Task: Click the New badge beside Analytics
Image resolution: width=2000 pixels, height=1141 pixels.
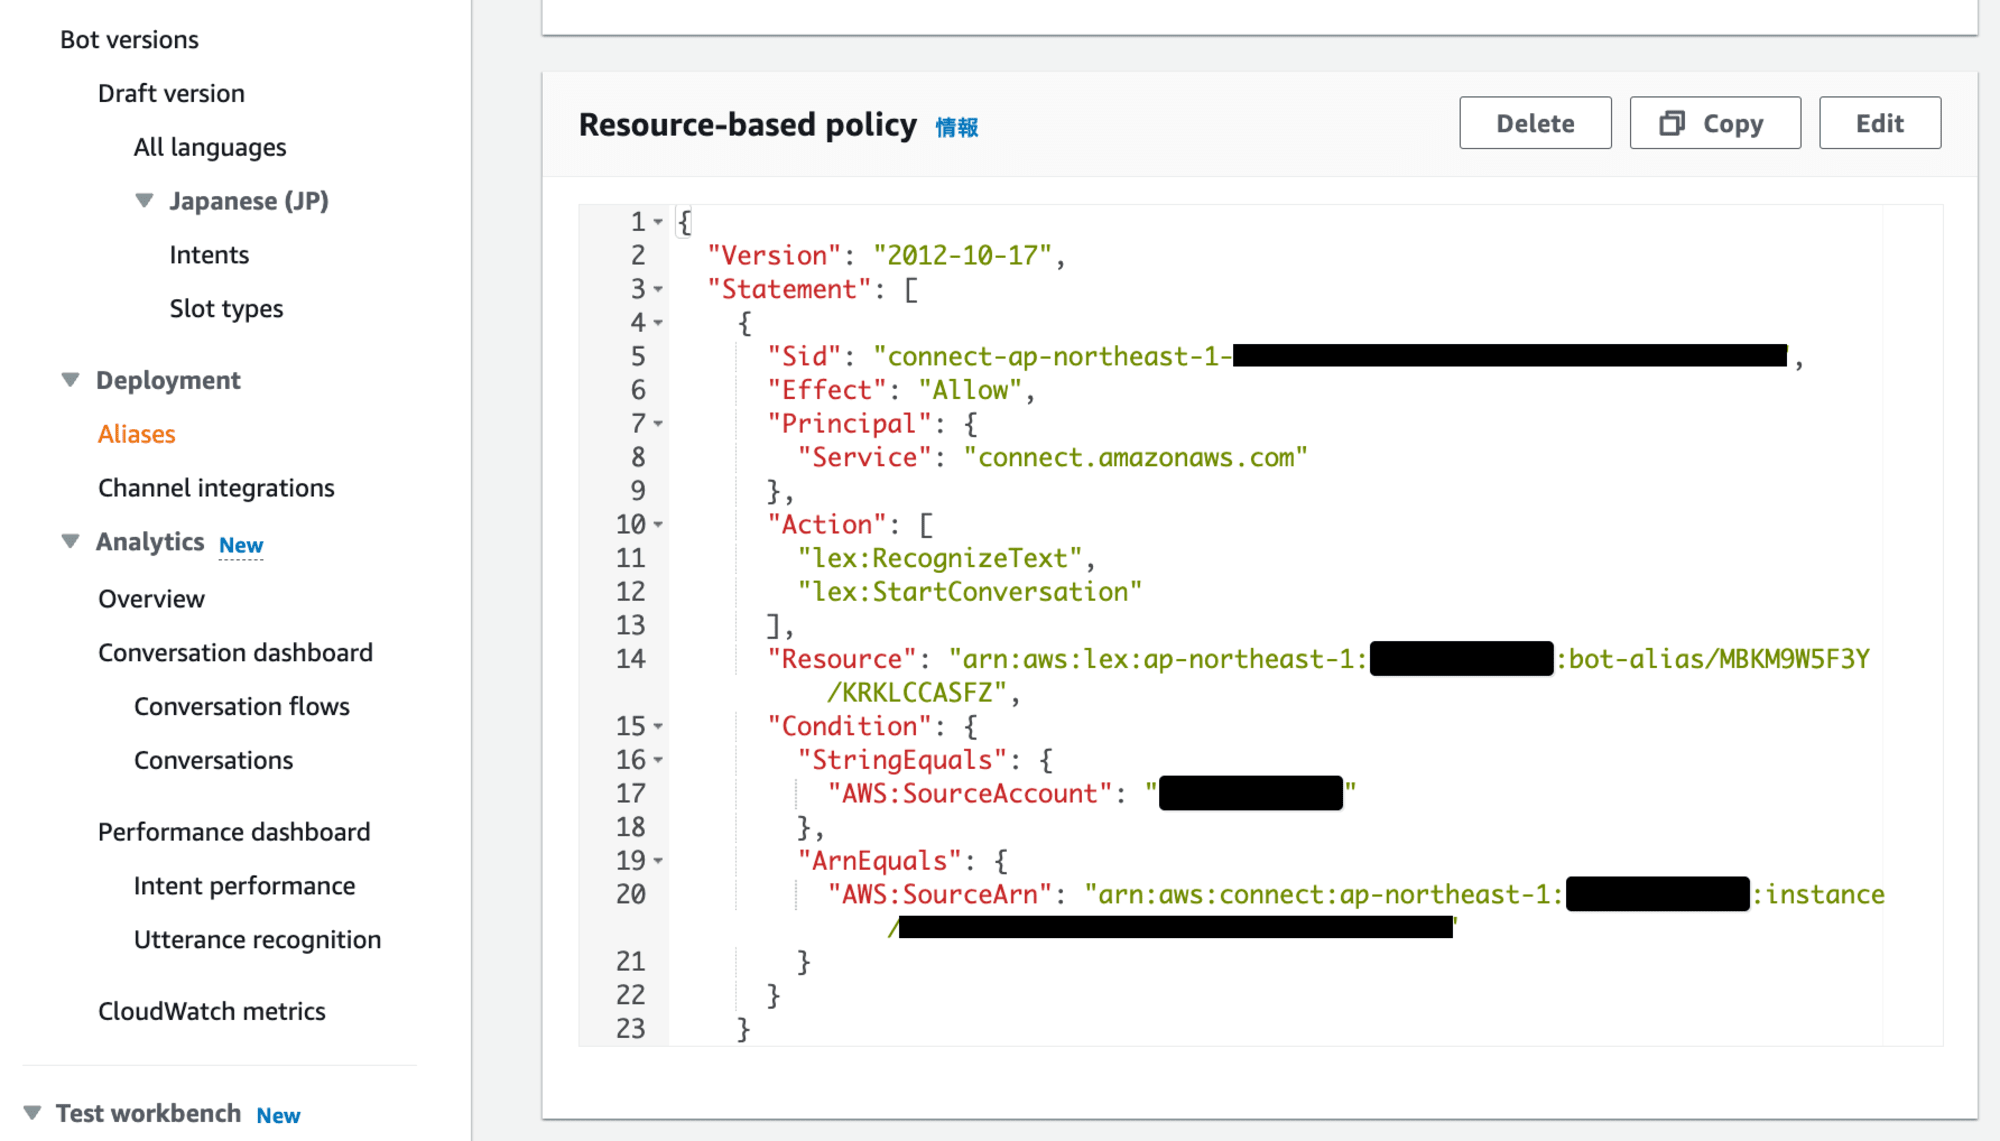Action: (241, 545)
